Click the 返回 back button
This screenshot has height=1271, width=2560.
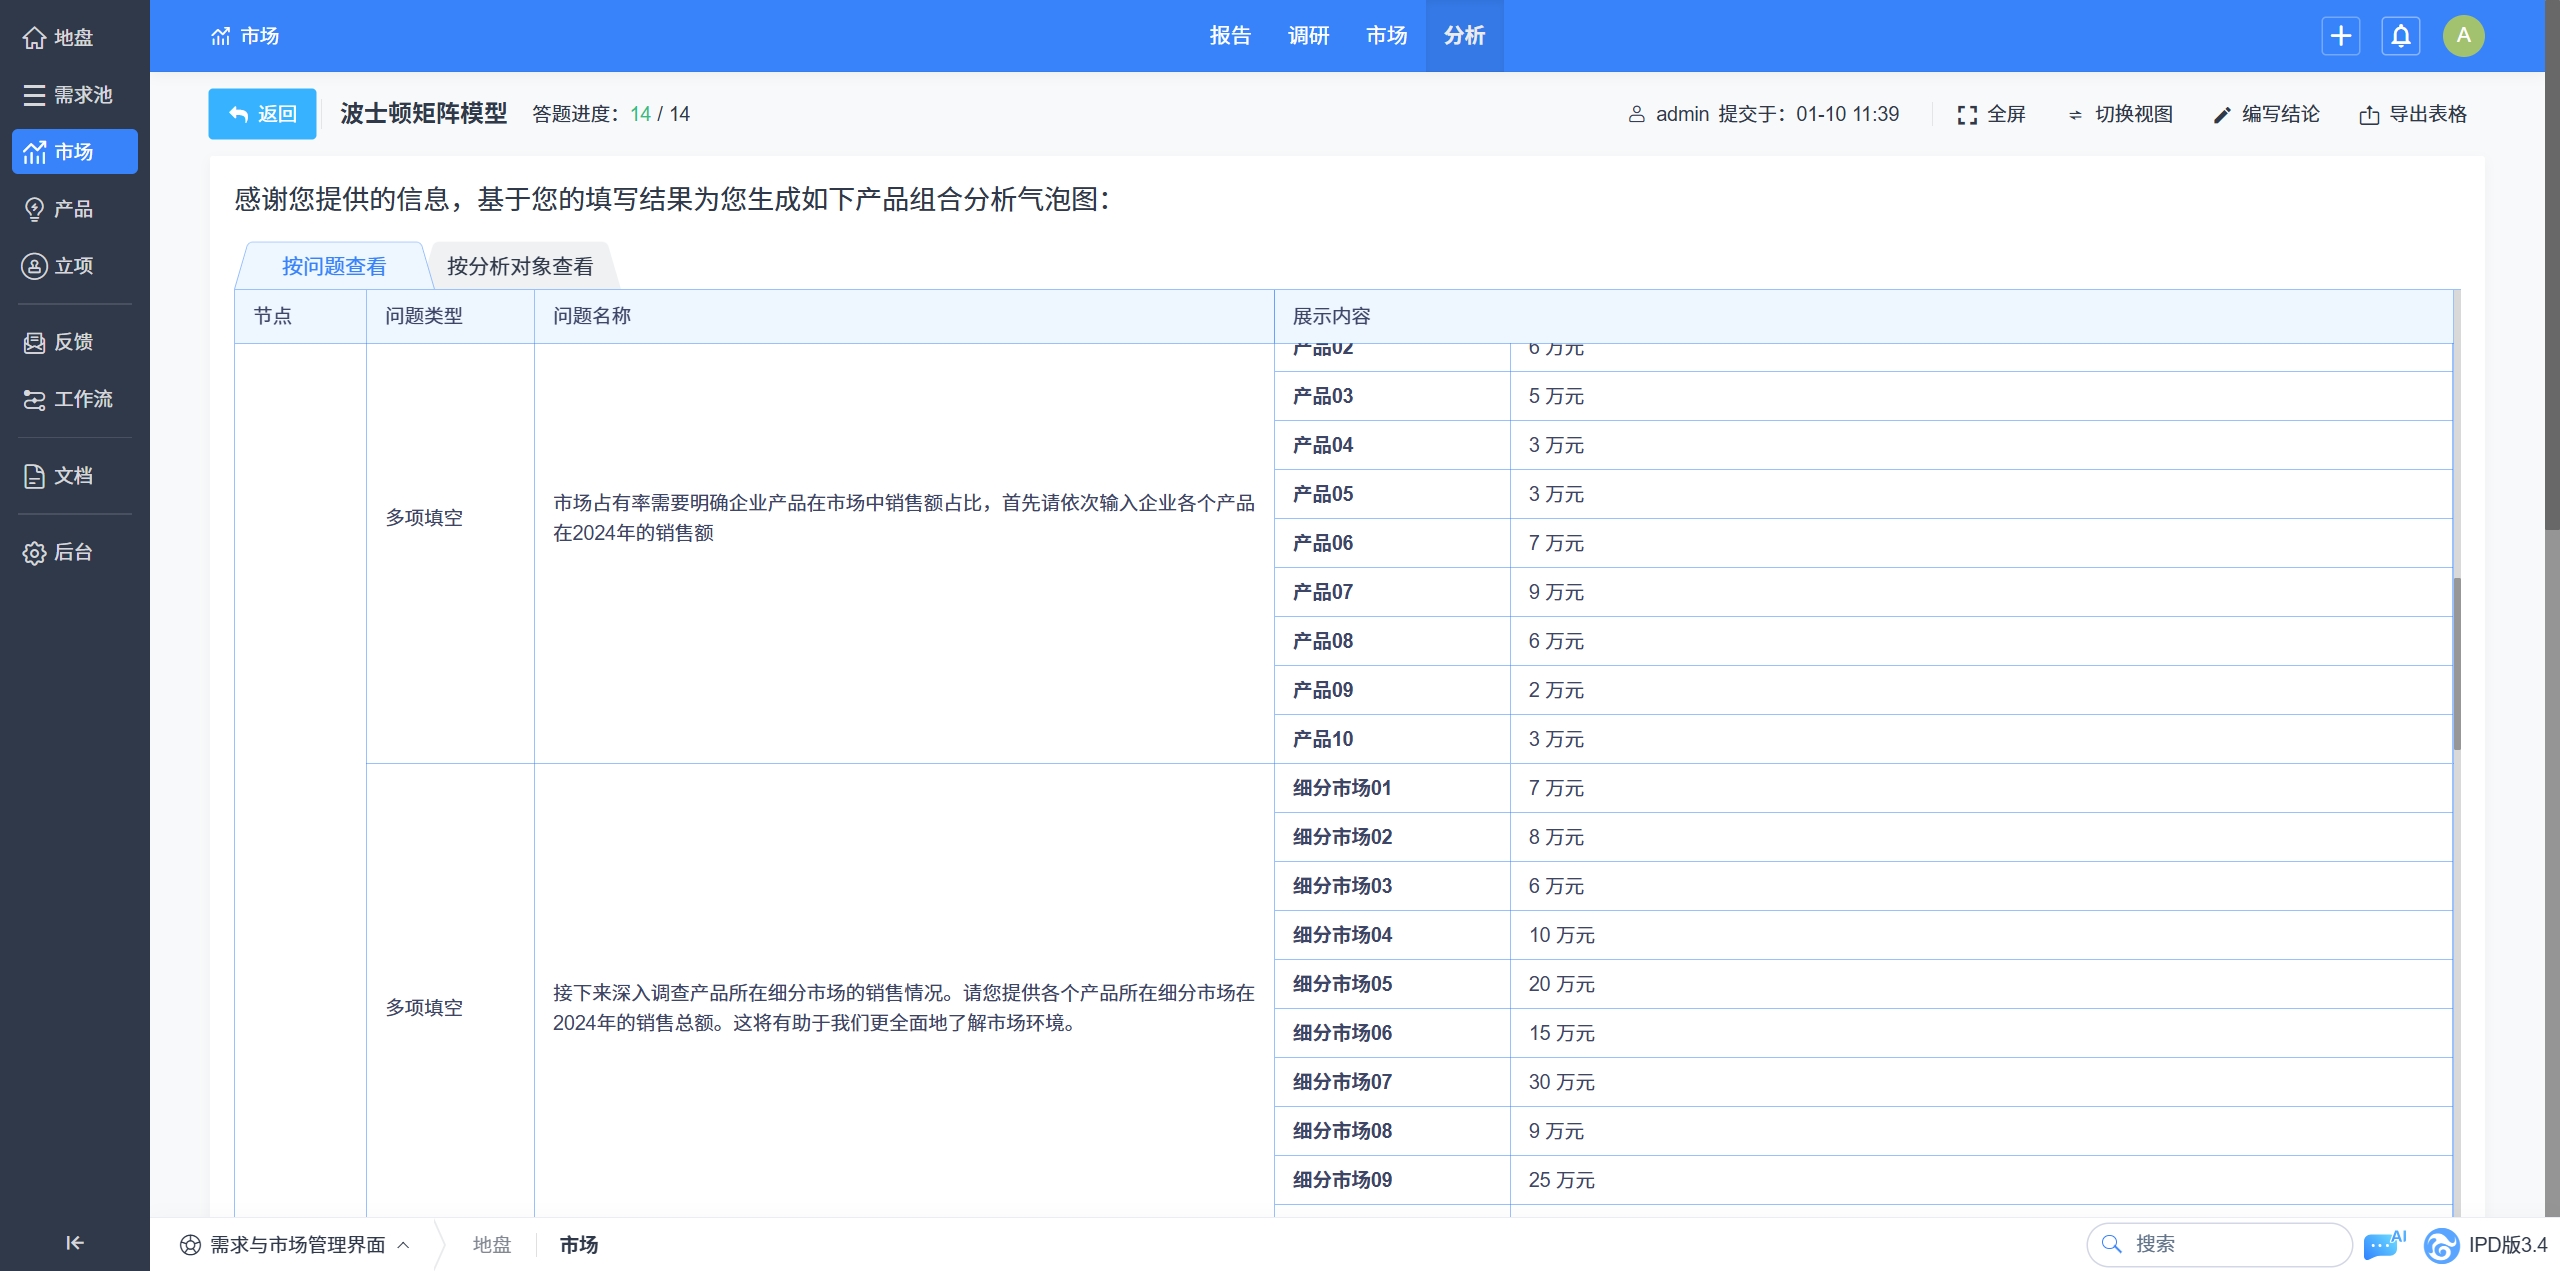[x=262, y=114]
